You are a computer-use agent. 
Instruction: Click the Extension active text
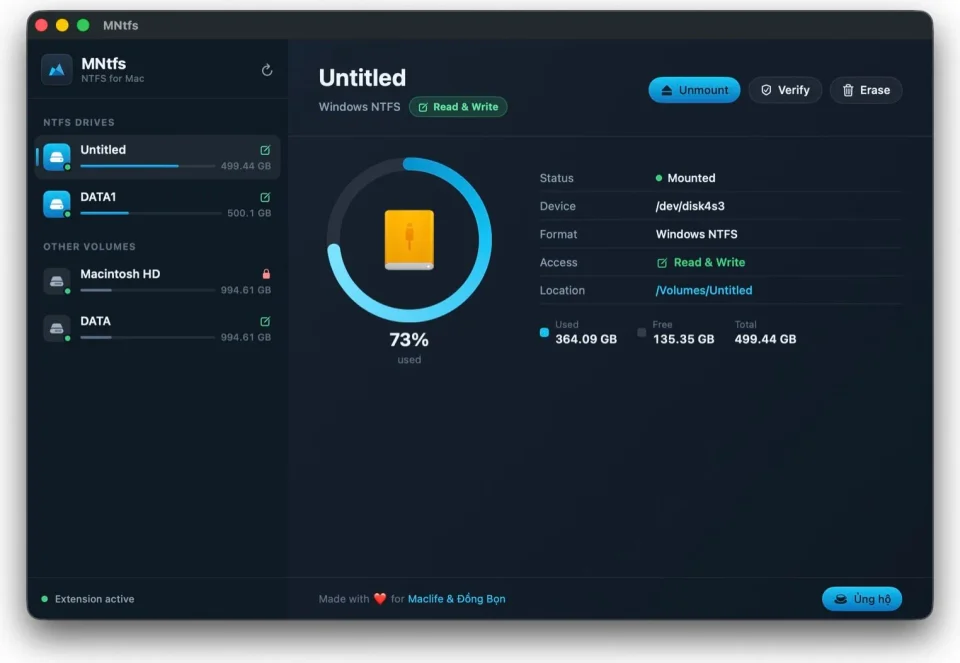click(94, 599)
